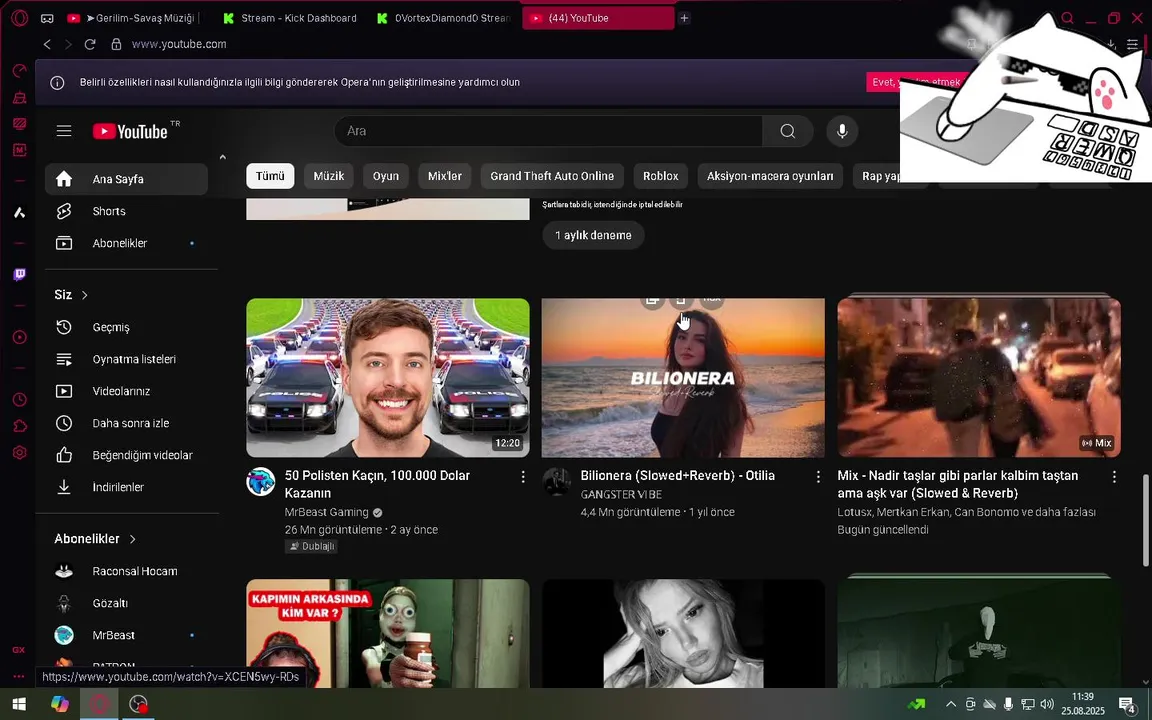Open video title 50 Polisten Kaçın
Screen dimensions: 1152x720
click(377, 484)
